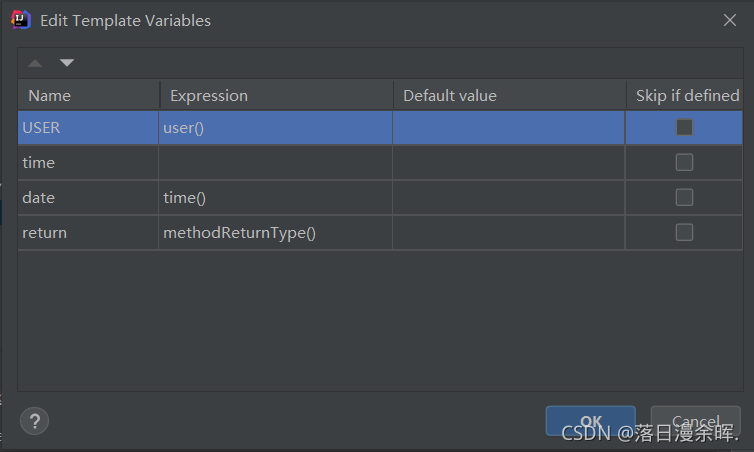The width and height of the screenshot is (754, 452).
Task: Check Skip if defined for date
Action: coord(684,197)
